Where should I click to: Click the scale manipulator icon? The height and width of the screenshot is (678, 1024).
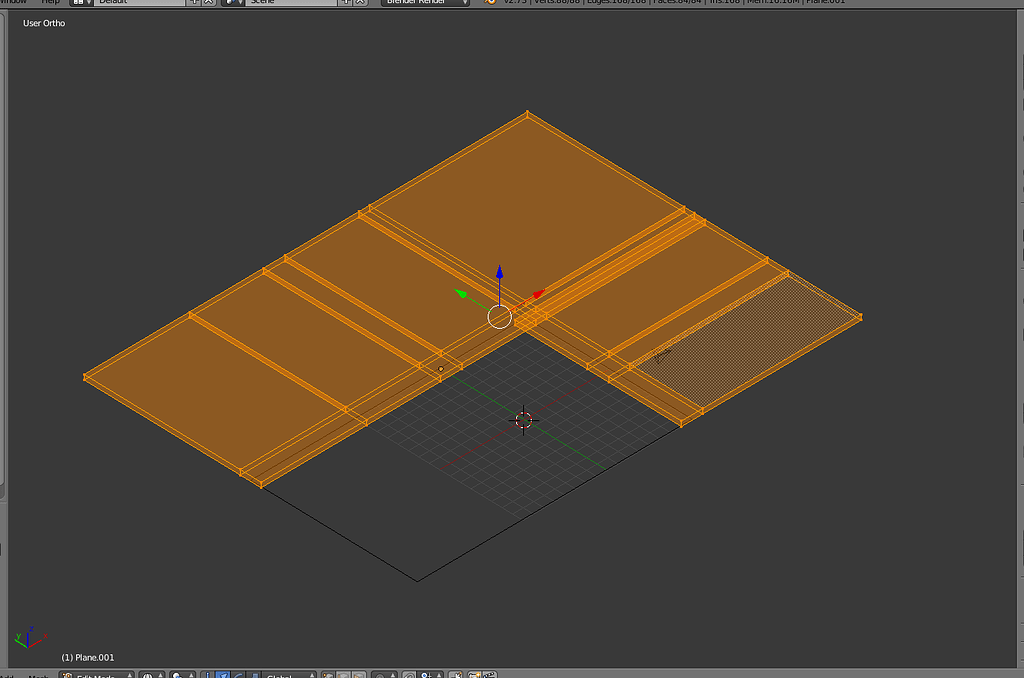pos(253,673)
